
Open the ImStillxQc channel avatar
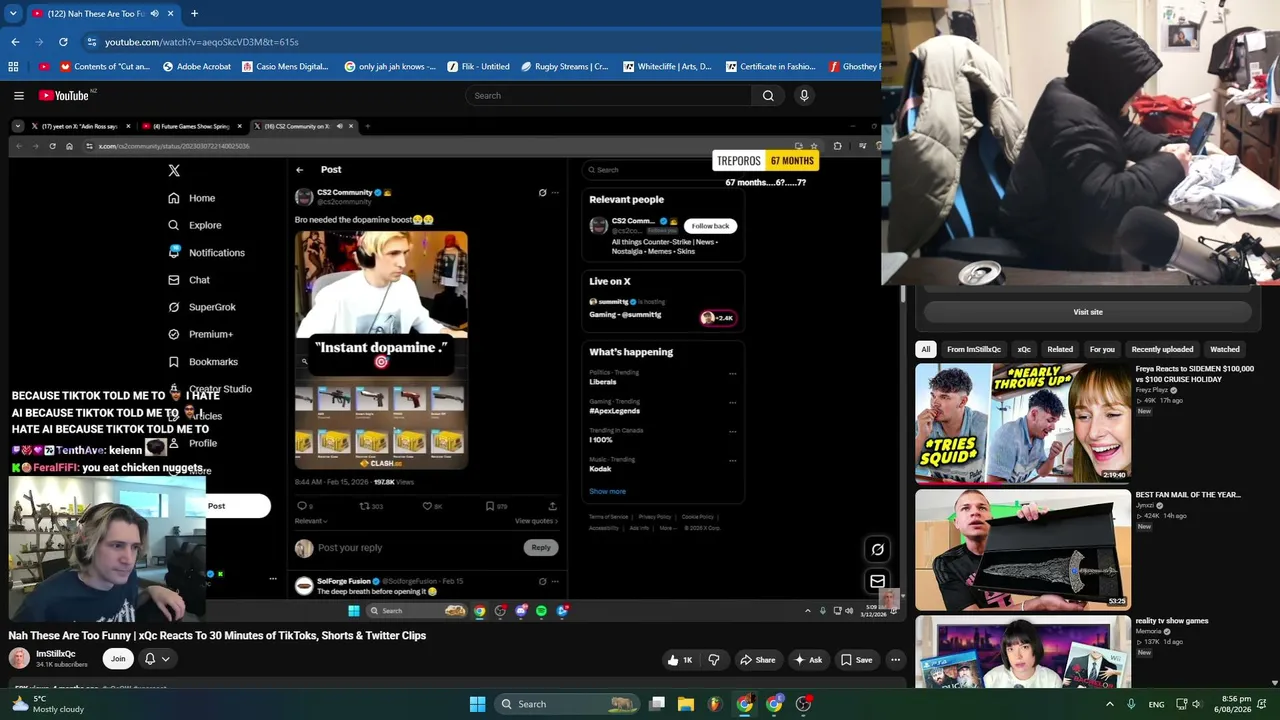pos(19,658)
